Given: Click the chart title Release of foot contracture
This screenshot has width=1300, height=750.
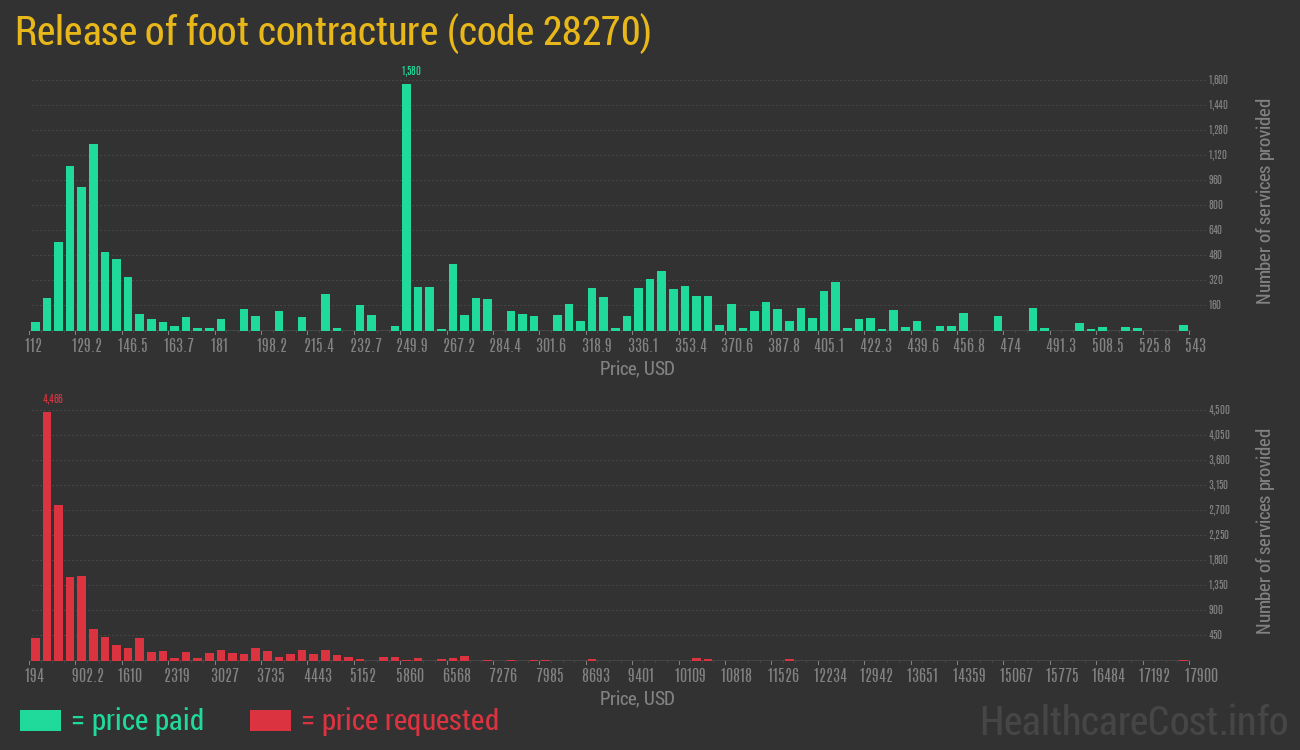Looking at the screenshot, I should click(333, 32).
